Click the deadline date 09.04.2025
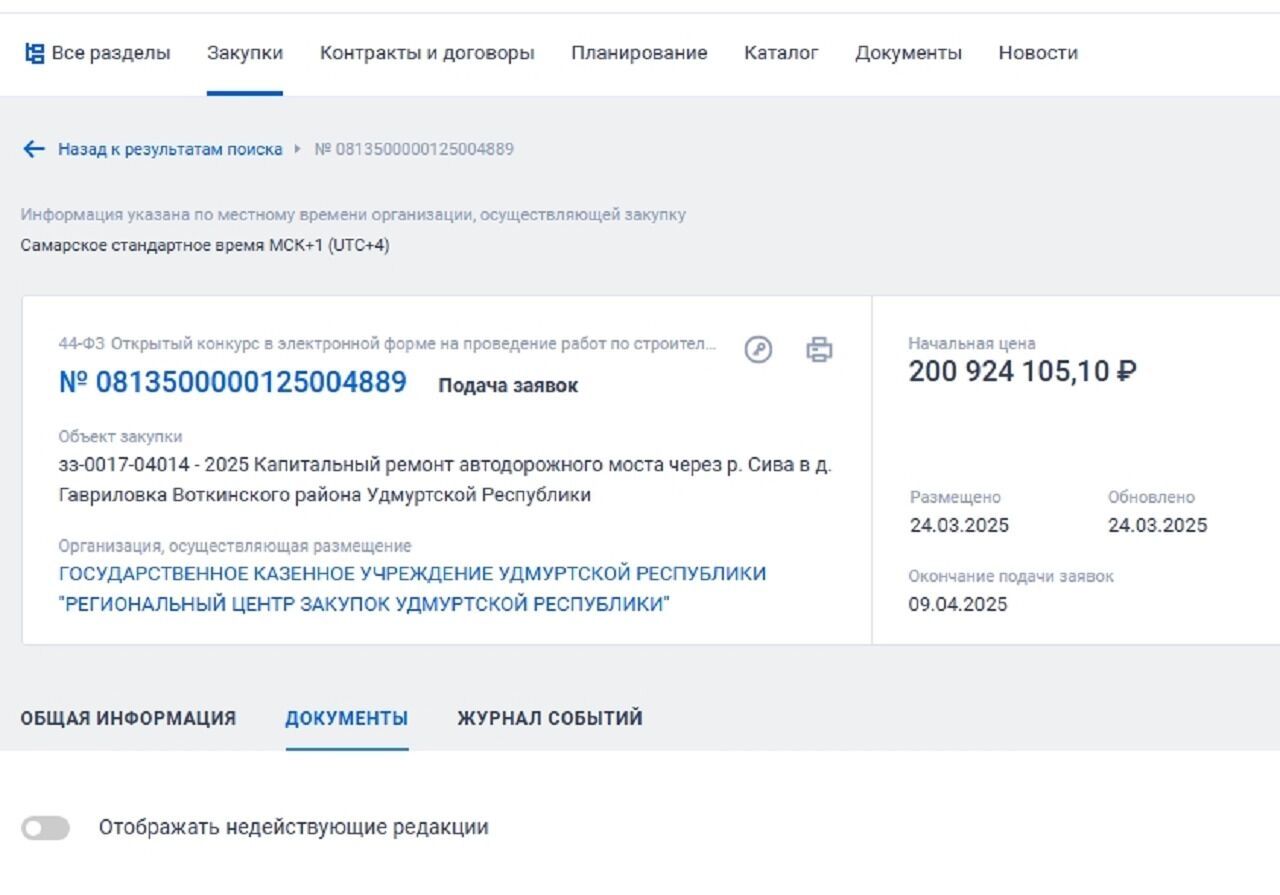The width and height of the screenshot is (1280, 895). (x=958, y=604)
